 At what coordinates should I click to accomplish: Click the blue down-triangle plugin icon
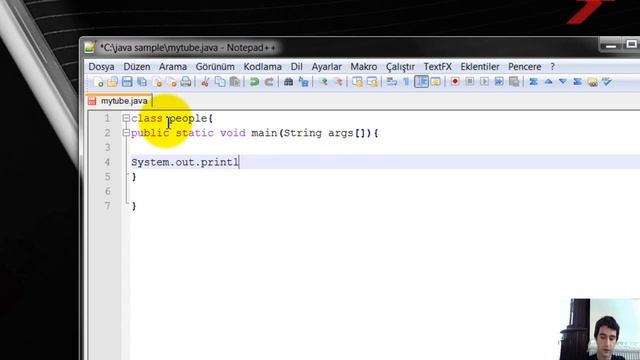[563, 82]
